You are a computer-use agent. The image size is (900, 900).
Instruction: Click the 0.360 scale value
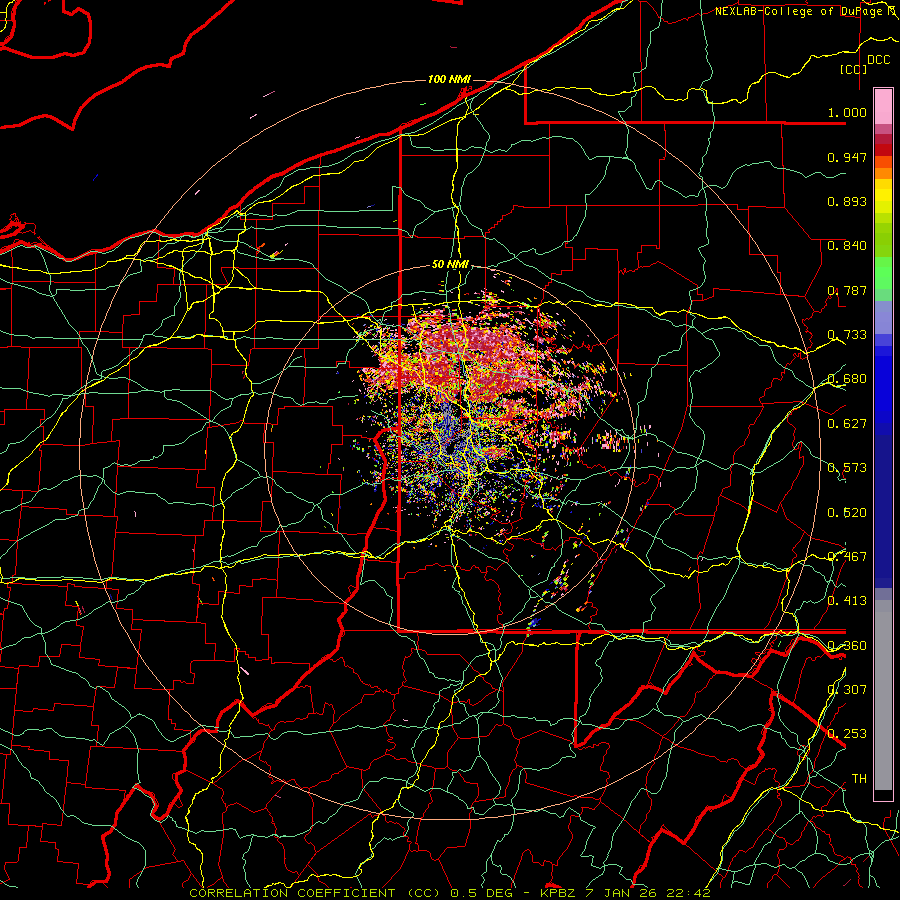point(847,646)
